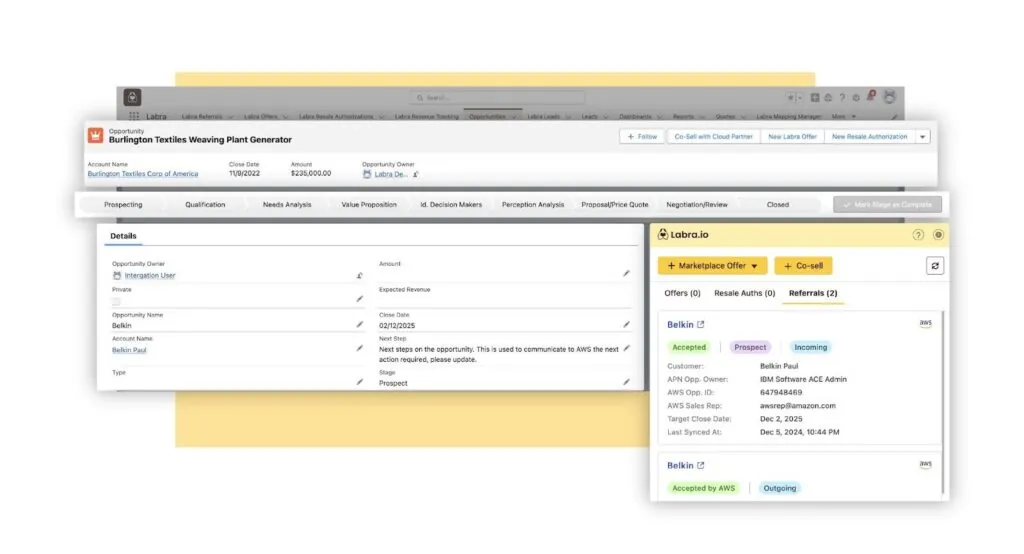The image size is (1024, 554).
Task: Edit the Account Name pencil
Action: tap(359, 348)
